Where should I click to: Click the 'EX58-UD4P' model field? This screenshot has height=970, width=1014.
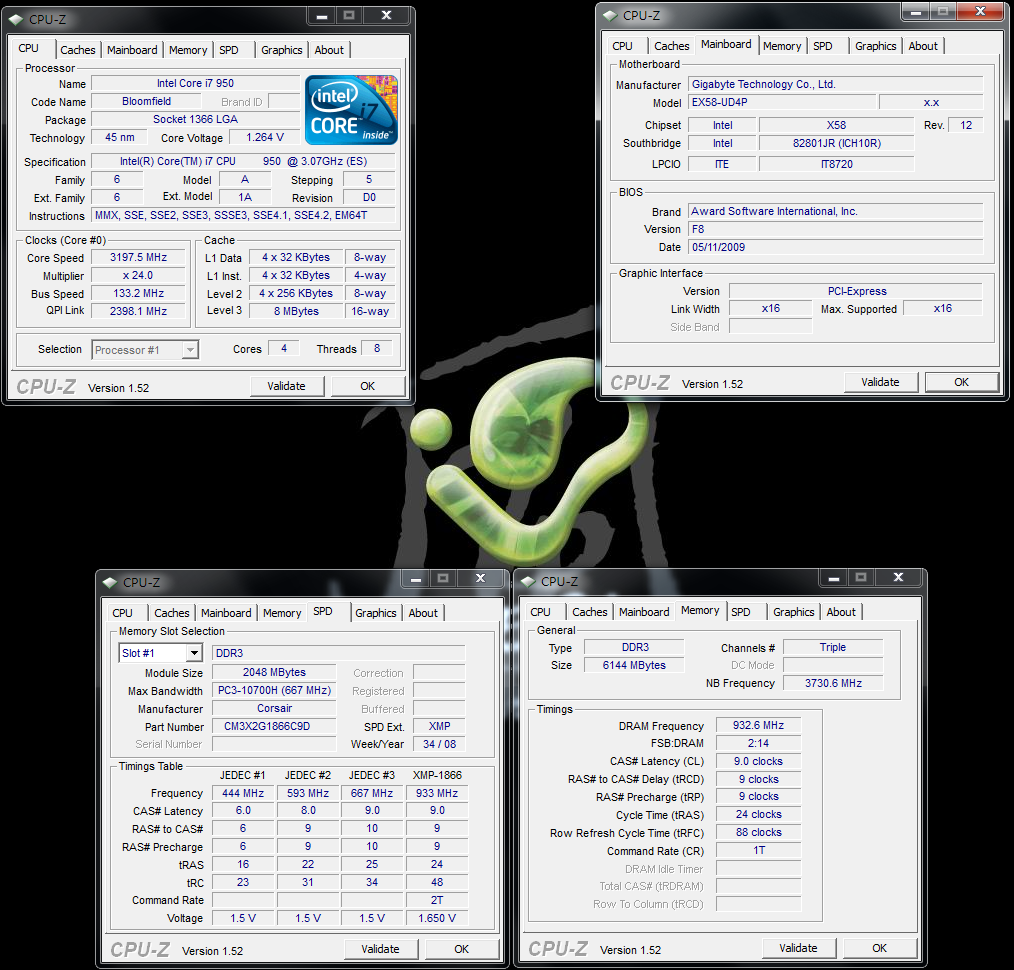(x=782, y=102)
